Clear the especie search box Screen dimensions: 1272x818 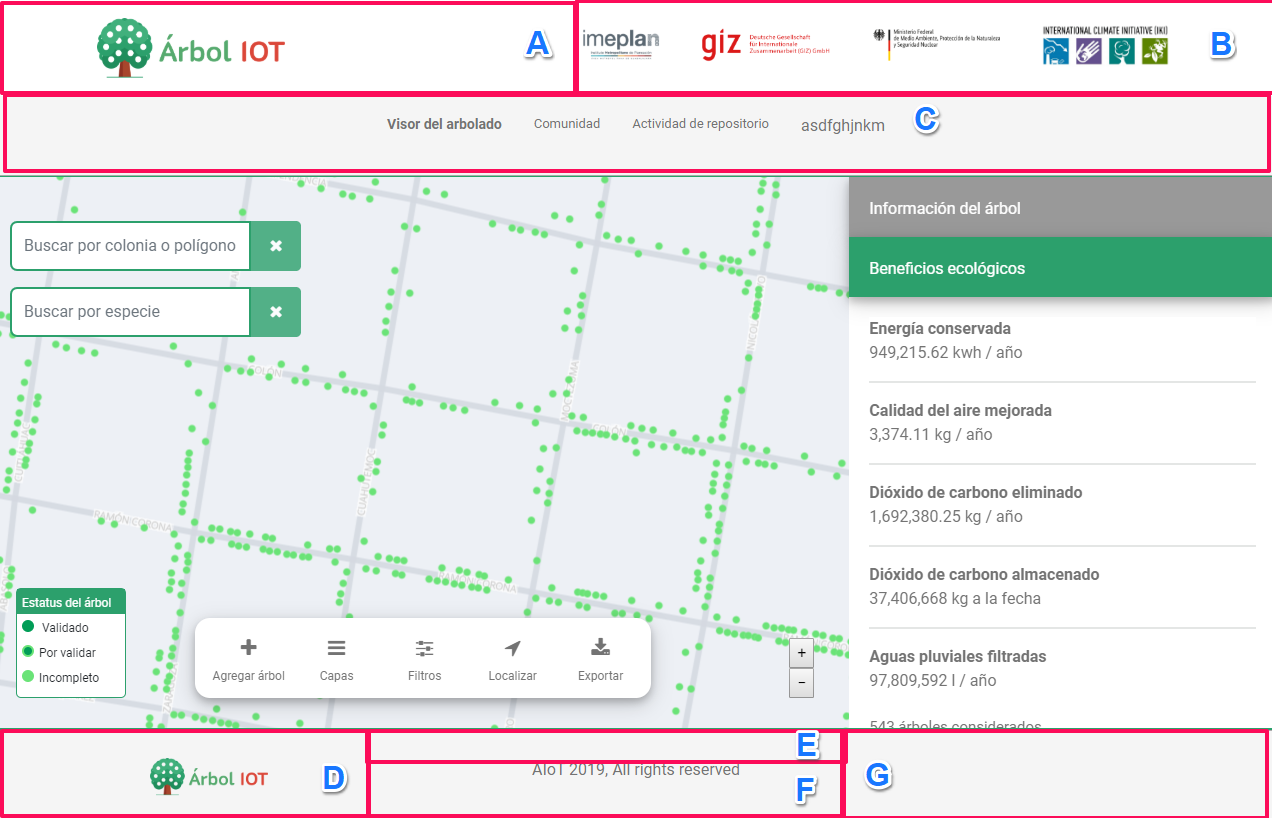tap(276, 312)
